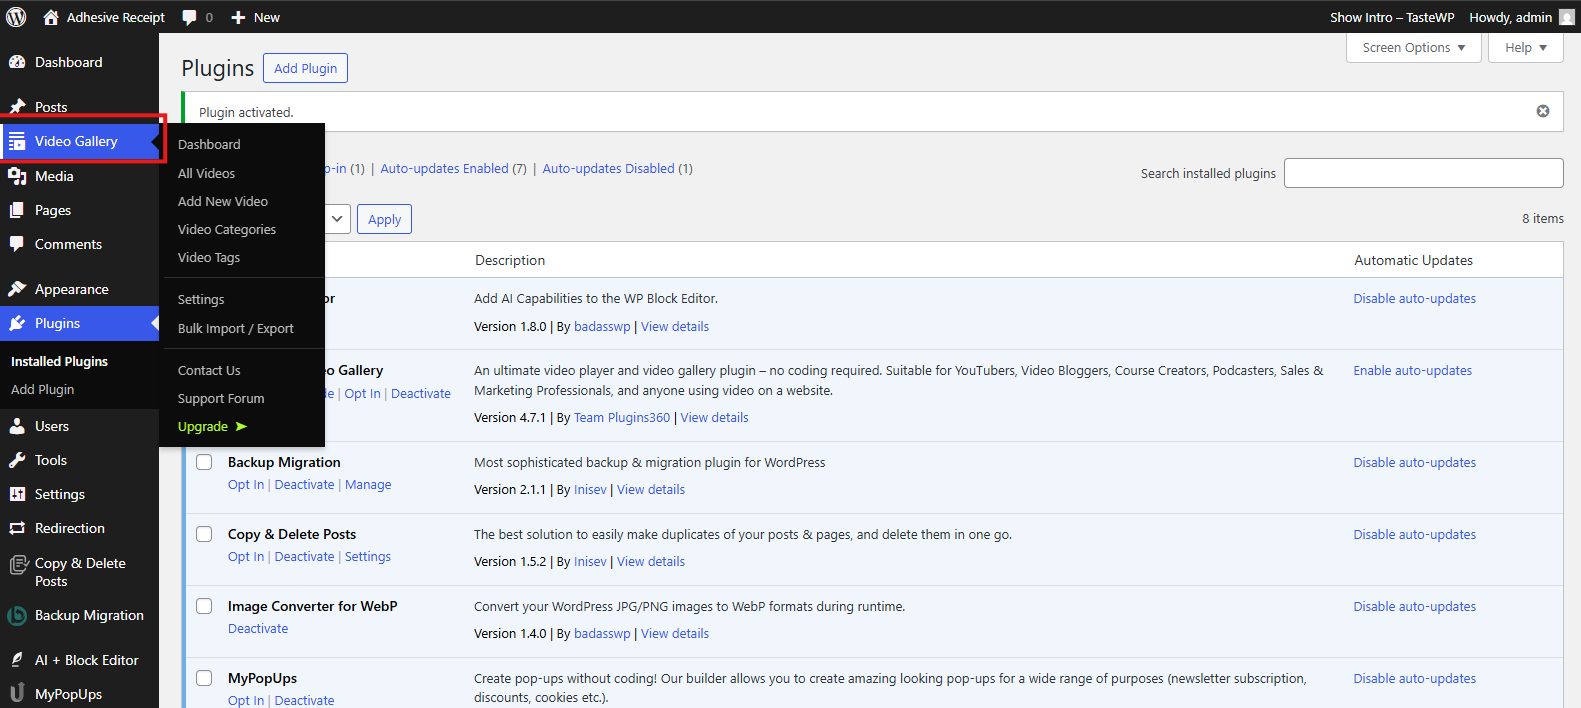Select Add New Video from submenu
The height and width of the screenshot is (708, 1581).
[223, 201]
